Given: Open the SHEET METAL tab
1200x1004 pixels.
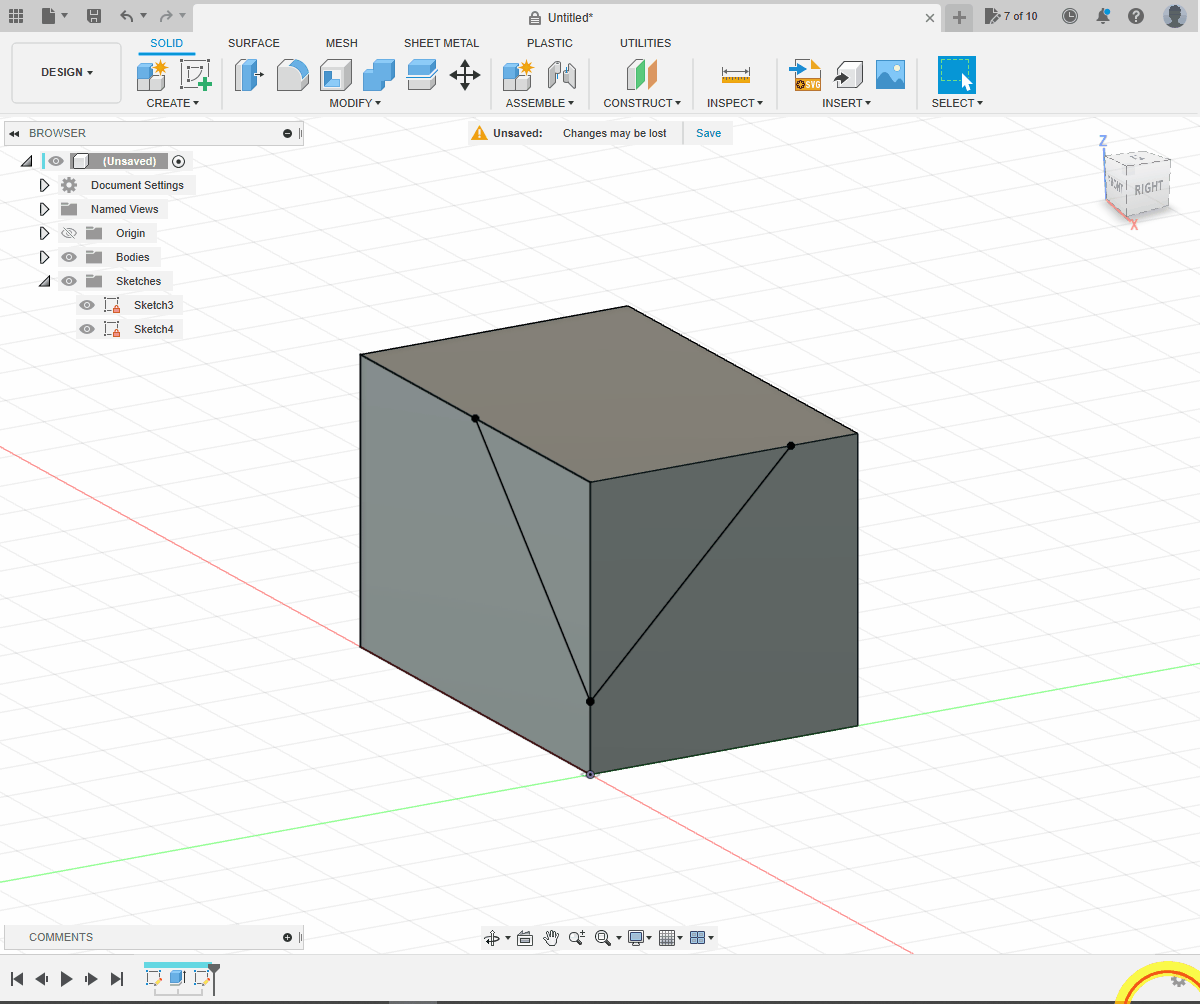Looking at the screenshot, I should tap(441, 43).
